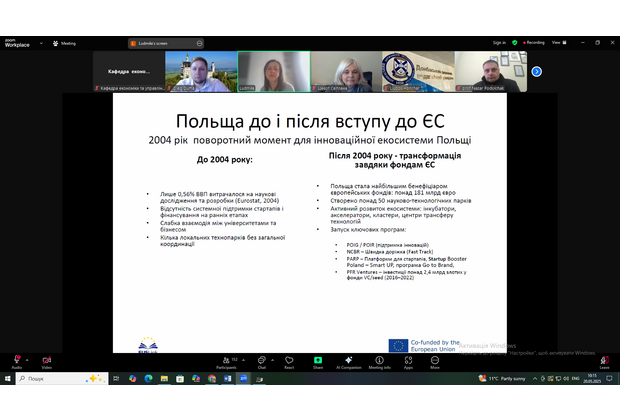Open Meeting info
Image resolution: width=620 pixels, height=420 pixels.
point(380,360)
